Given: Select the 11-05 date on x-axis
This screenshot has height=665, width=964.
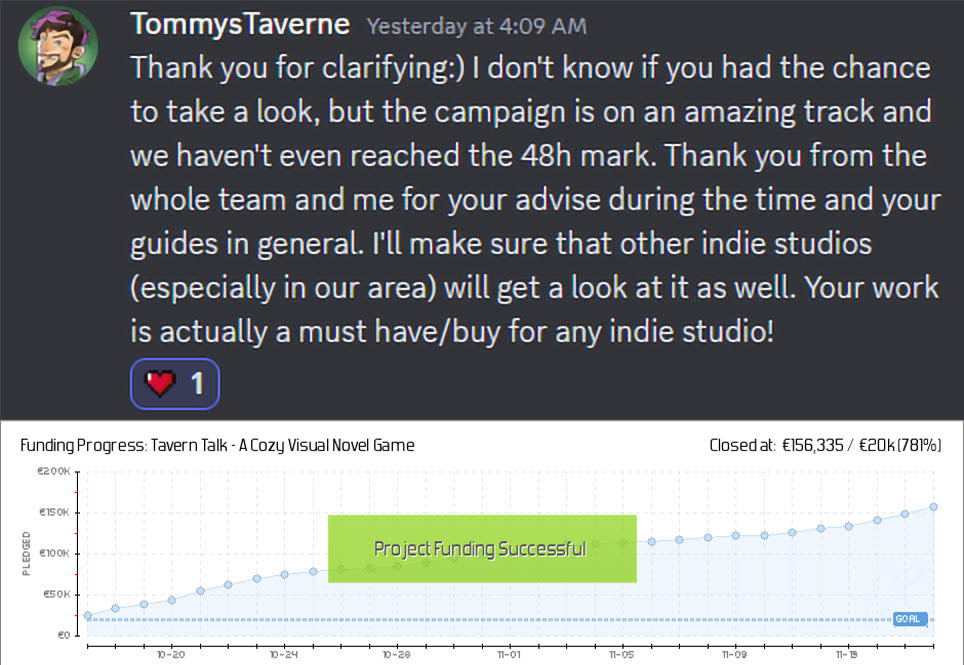Looking at the screenshot, I should pyautogui.click(x=622, y=656).
